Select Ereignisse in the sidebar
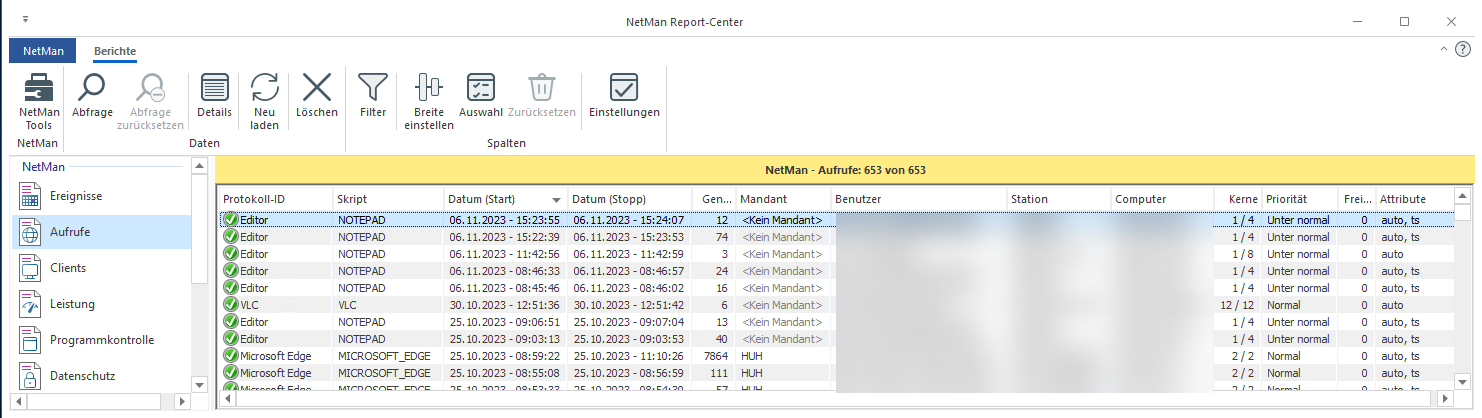 (x=76, y=197)
